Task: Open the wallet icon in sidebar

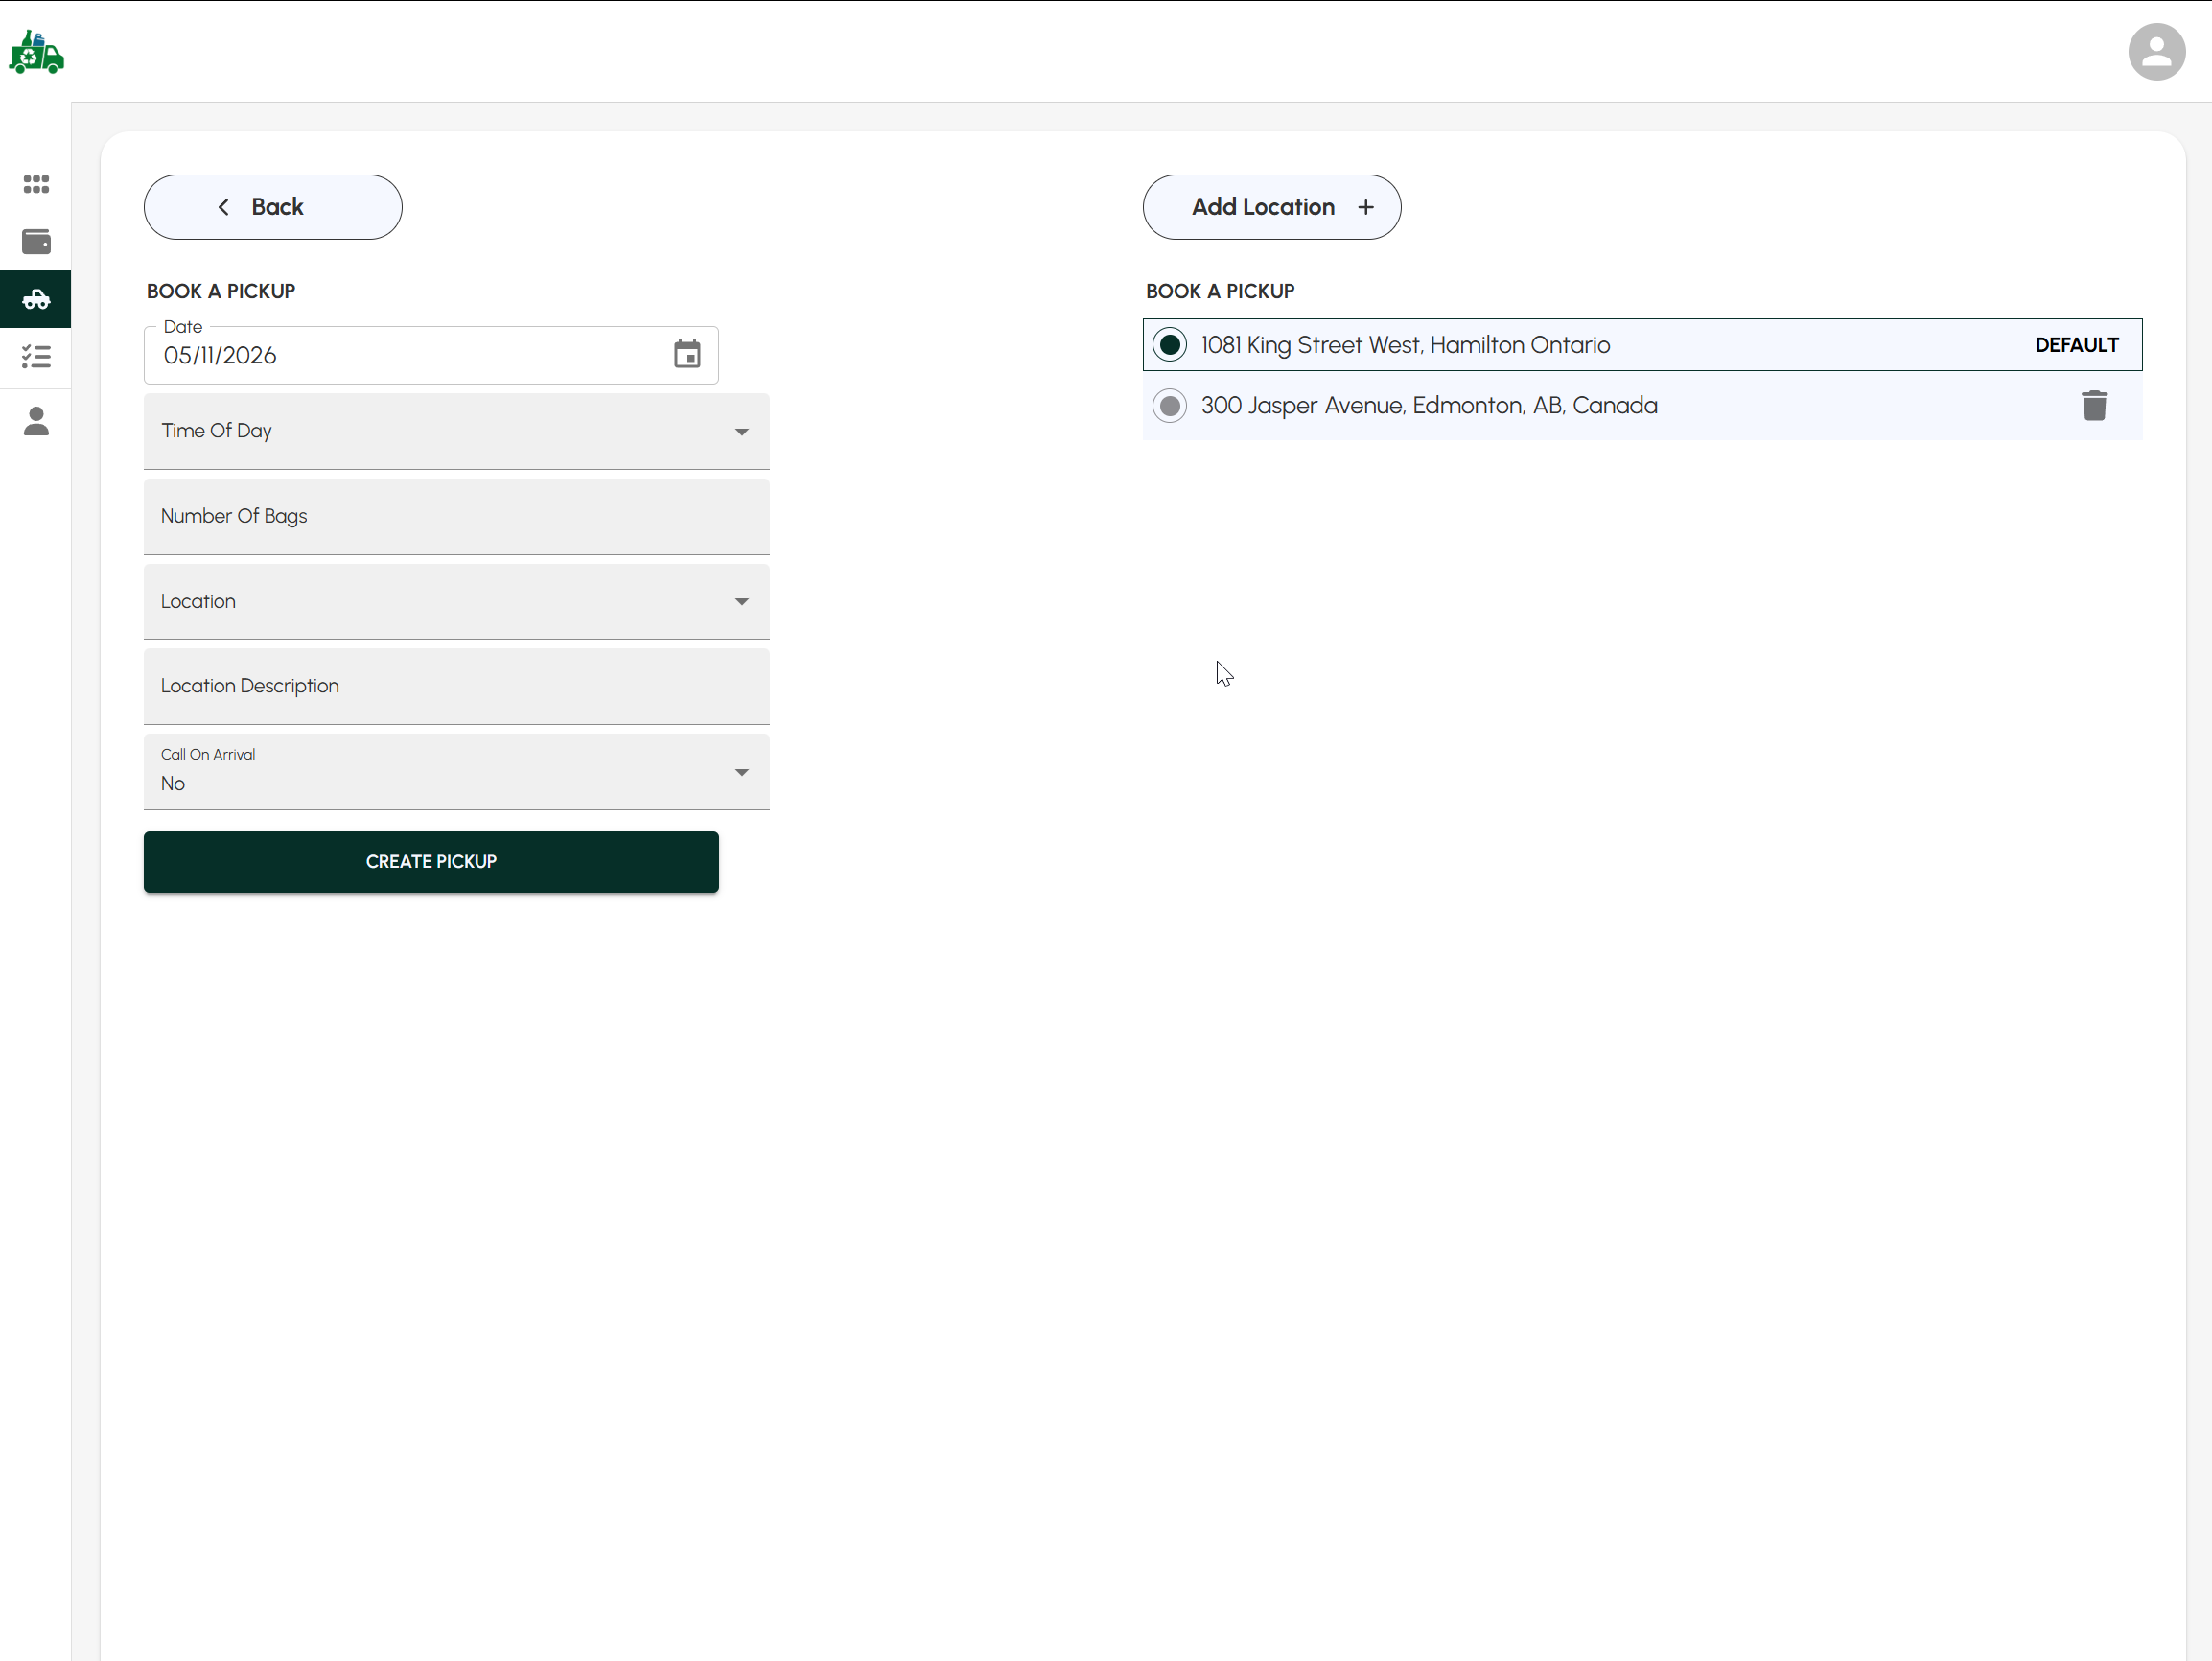Action: tap(36, 241)
